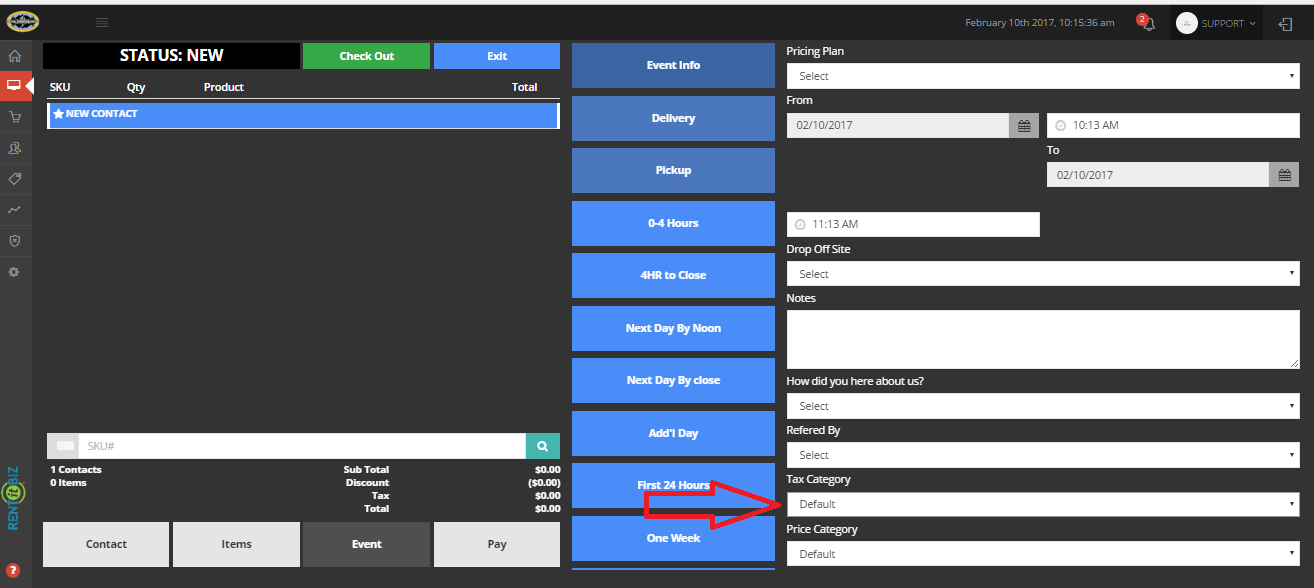Select the POS monitor icon in sidebar
Image resolution: width=1314 pixels, height=588 pixels.
[14, 86]
